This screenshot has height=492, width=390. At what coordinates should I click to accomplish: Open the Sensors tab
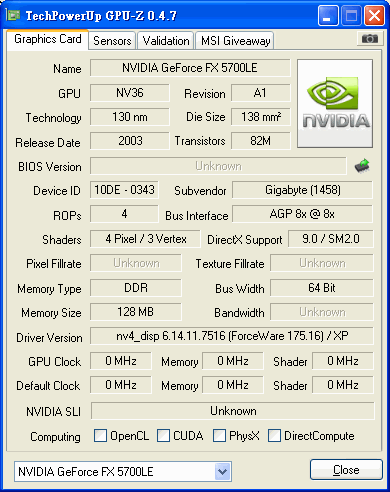click(112, 41)
